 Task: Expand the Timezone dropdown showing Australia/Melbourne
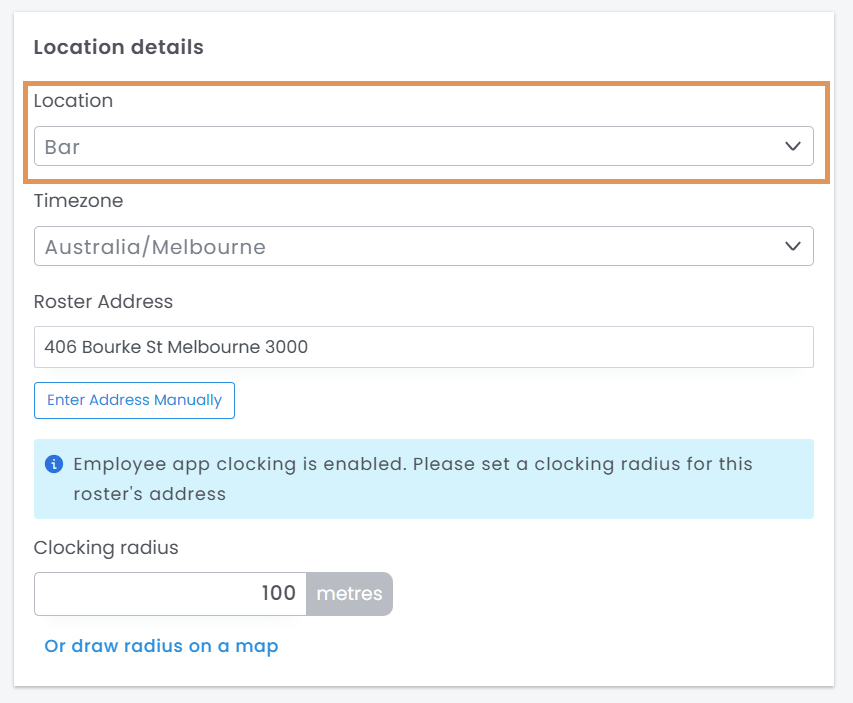click(423, 246)
